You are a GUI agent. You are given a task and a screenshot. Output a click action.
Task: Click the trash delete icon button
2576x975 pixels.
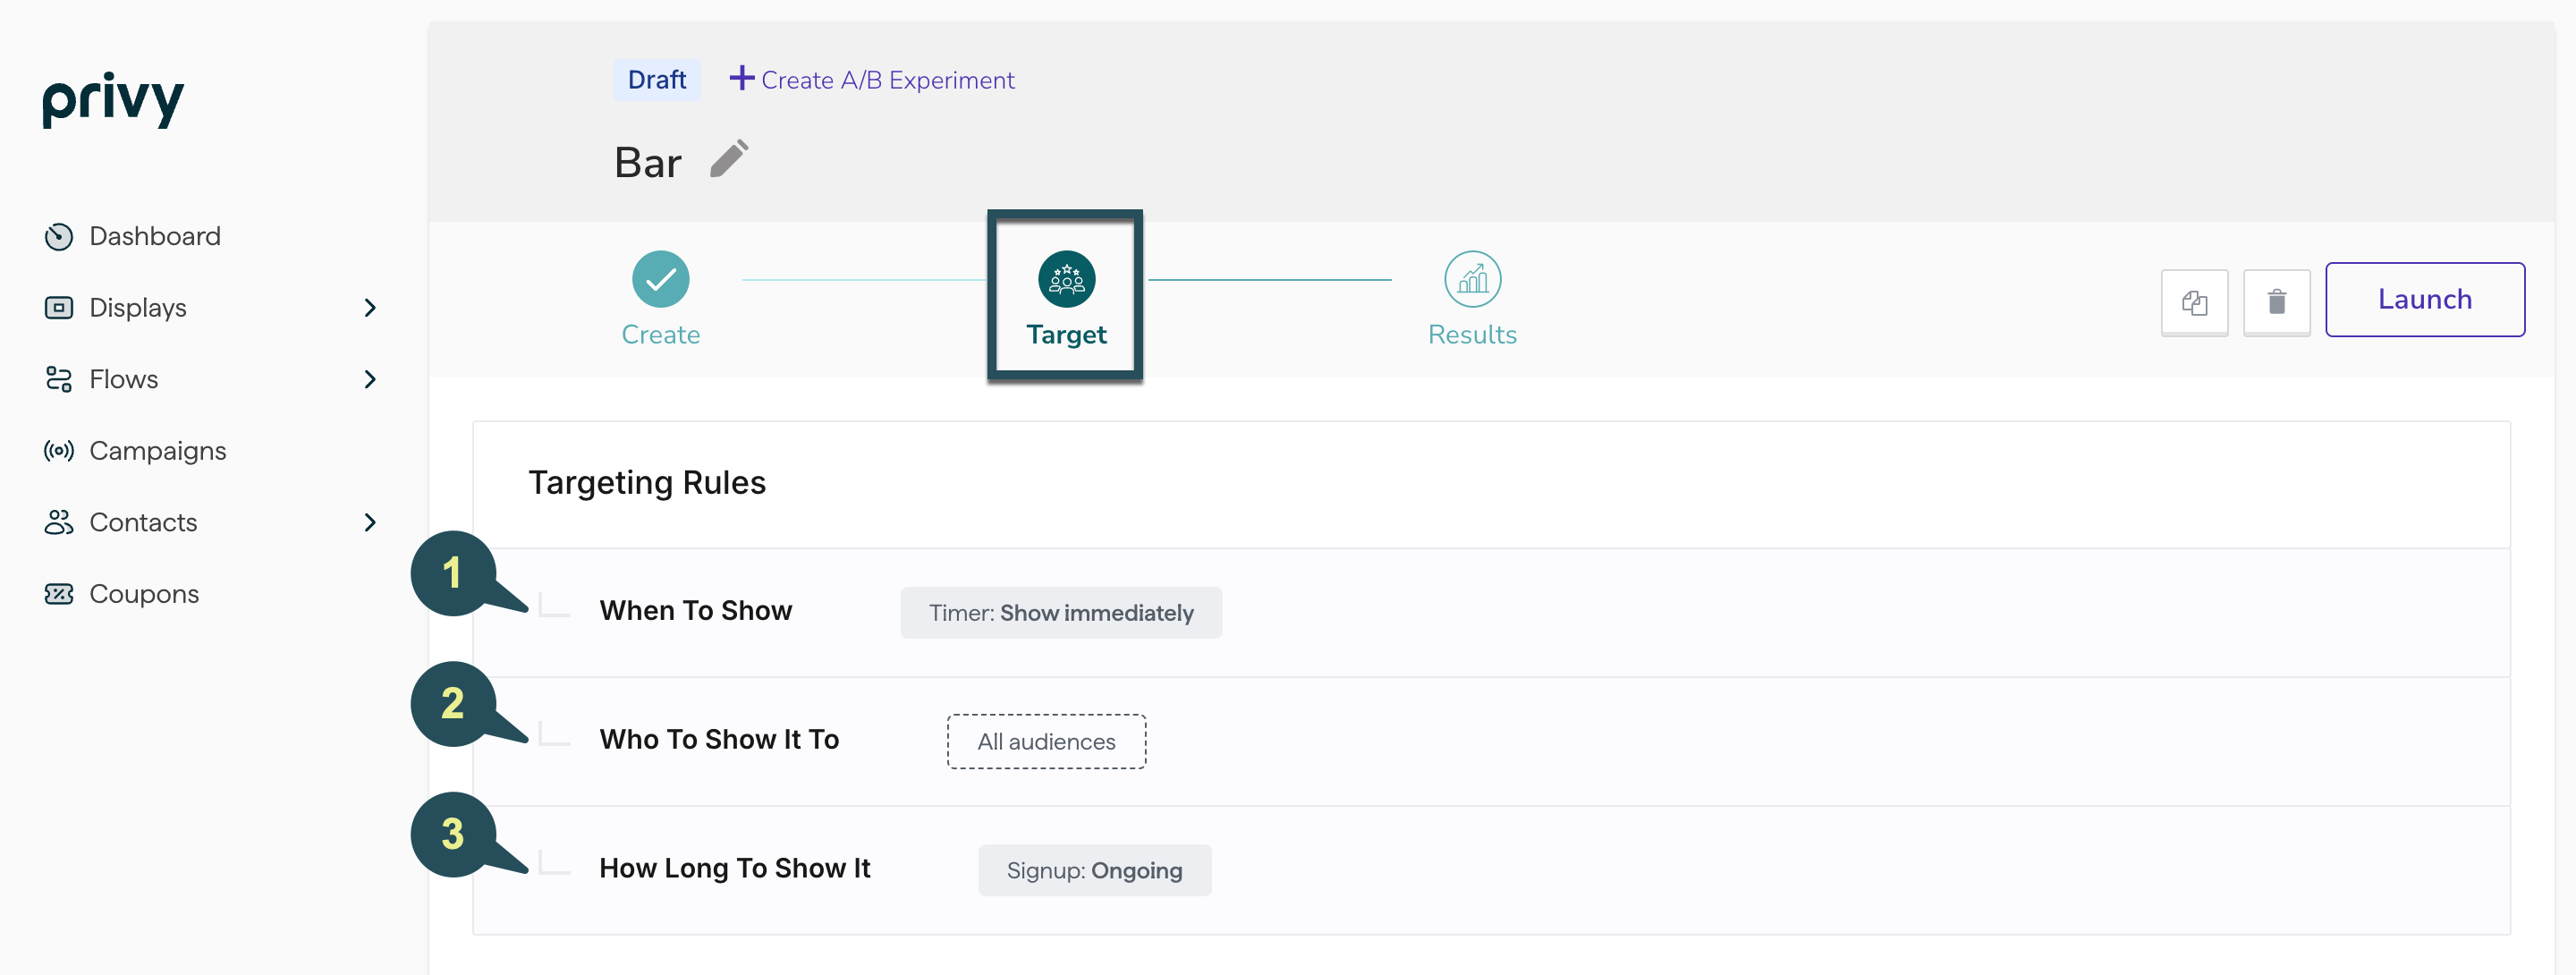click(2276, 302)
